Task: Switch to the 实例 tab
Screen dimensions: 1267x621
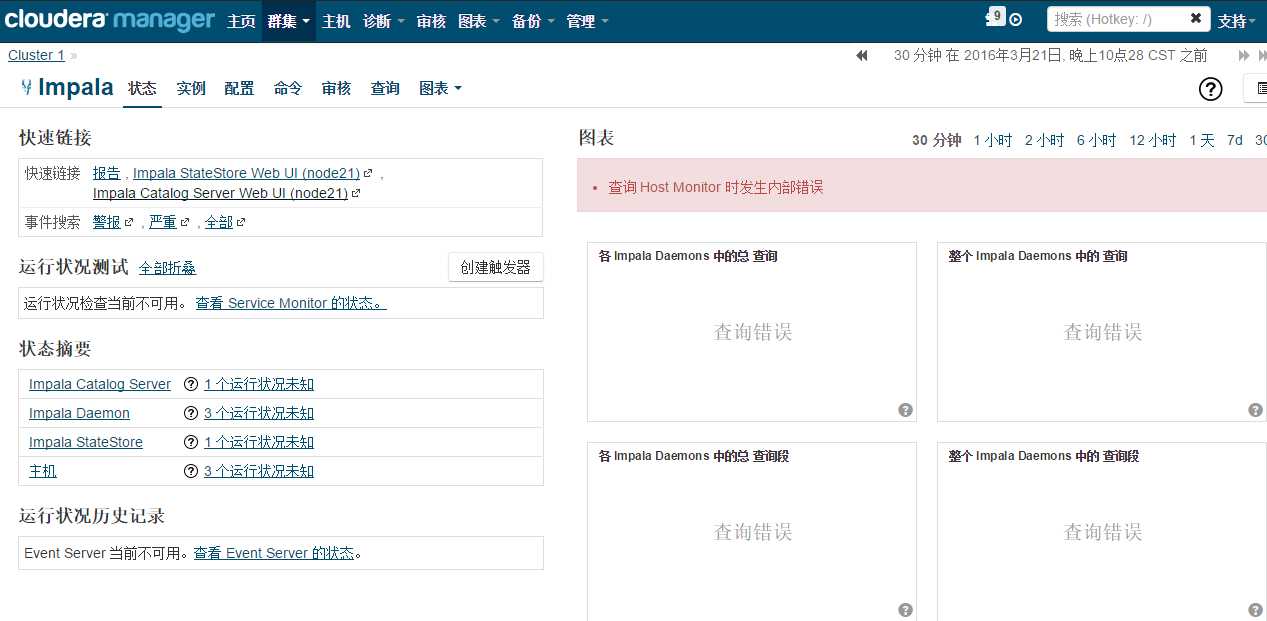Action: pyautogui.click(x=191, y=88)
